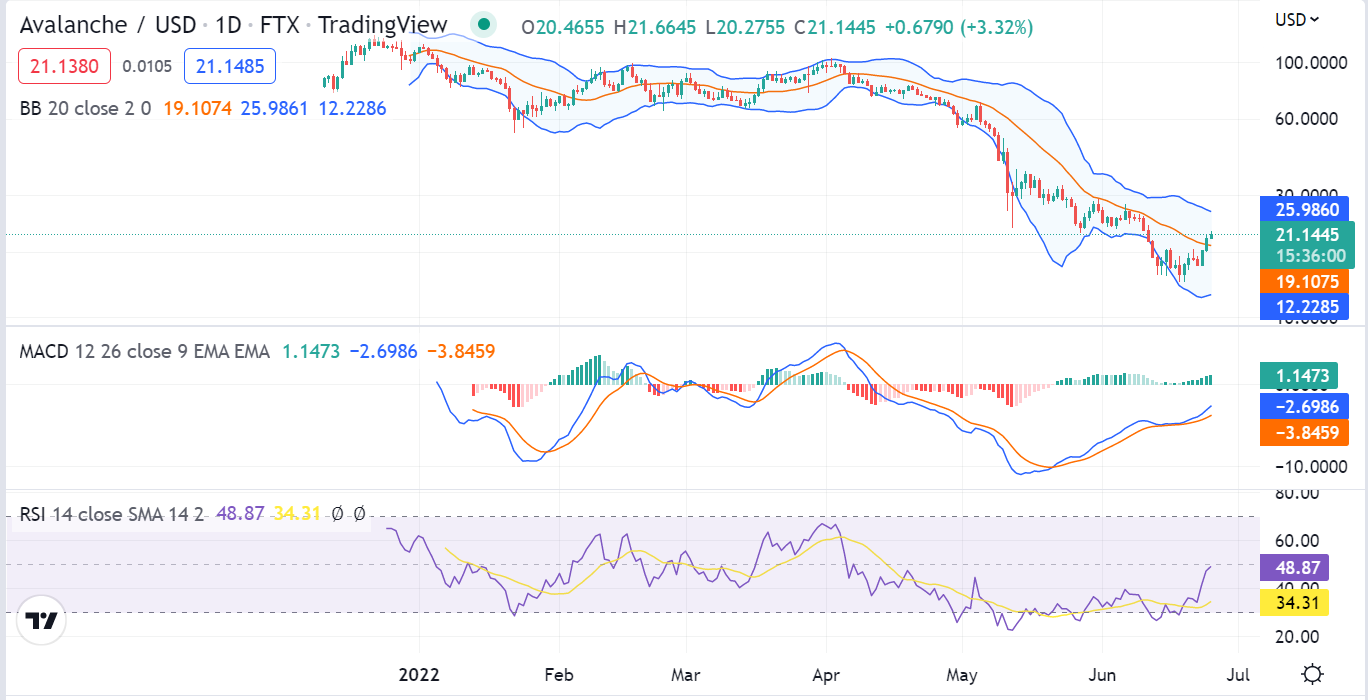The width and height of the screenshot is (1368, 700).
Task: Click the BB upper value 25.9861
Action: [273, 107]
